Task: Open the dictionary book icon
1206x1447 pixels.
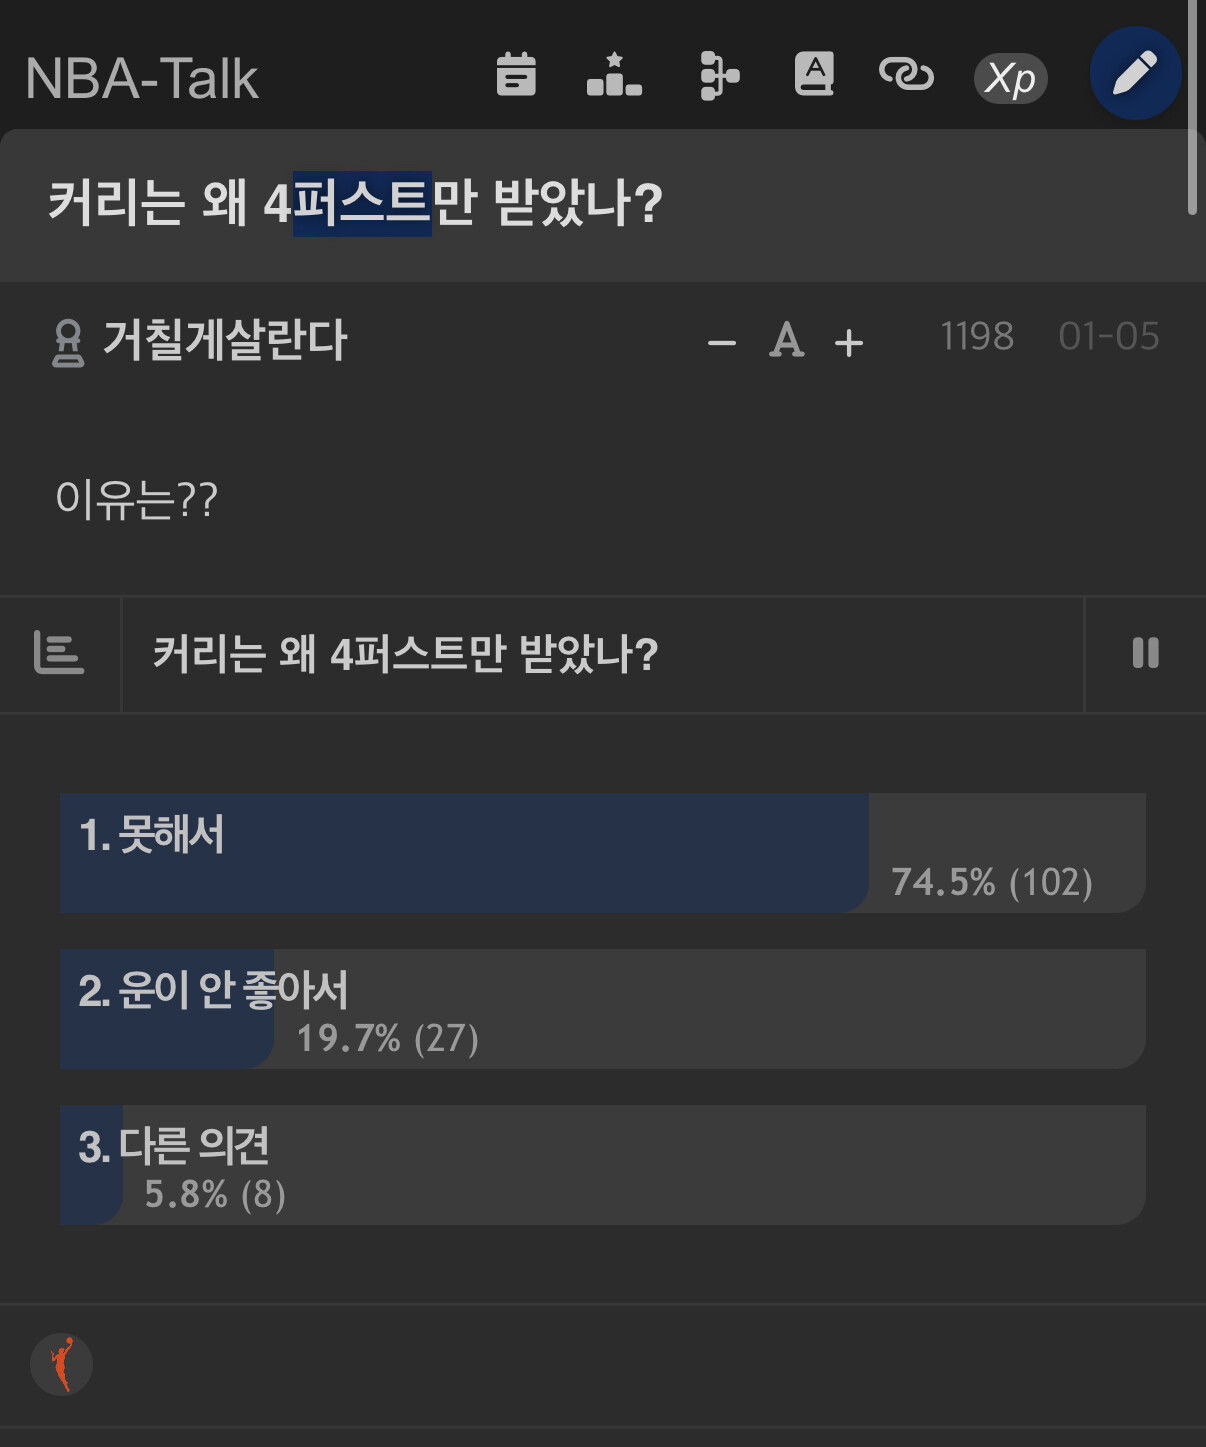Action: pos(814,75)
